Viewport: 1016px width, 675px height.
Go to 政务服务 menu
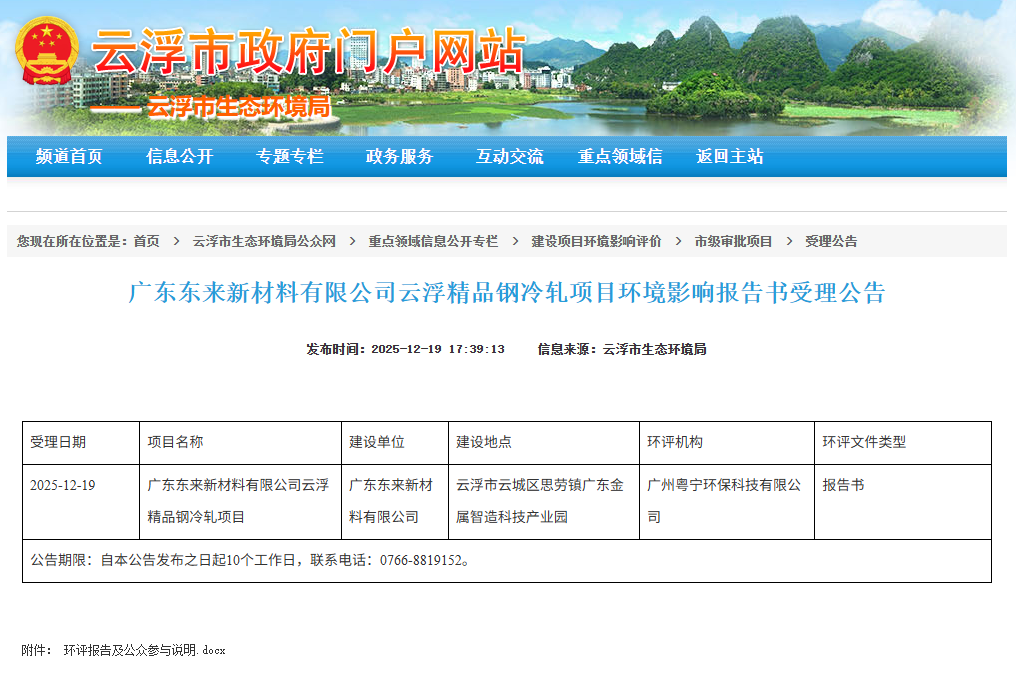[399, 156]
